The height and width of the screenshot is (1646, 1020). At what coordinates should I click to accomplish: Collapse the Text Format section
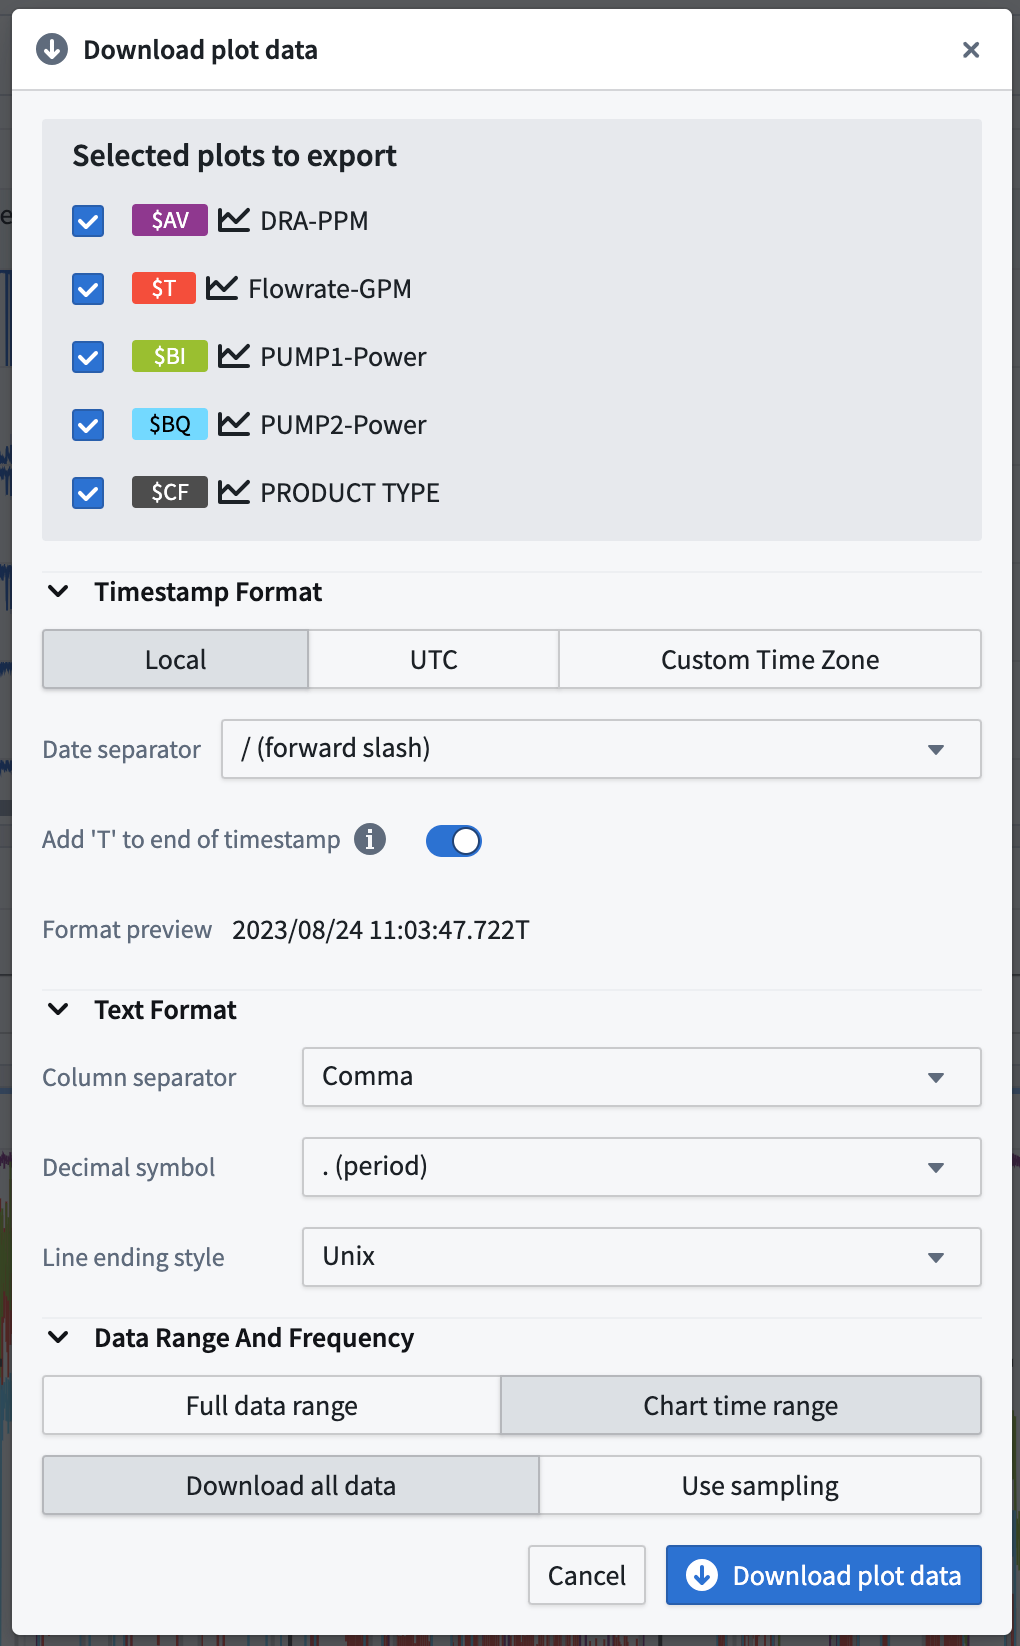[59, 1010]
